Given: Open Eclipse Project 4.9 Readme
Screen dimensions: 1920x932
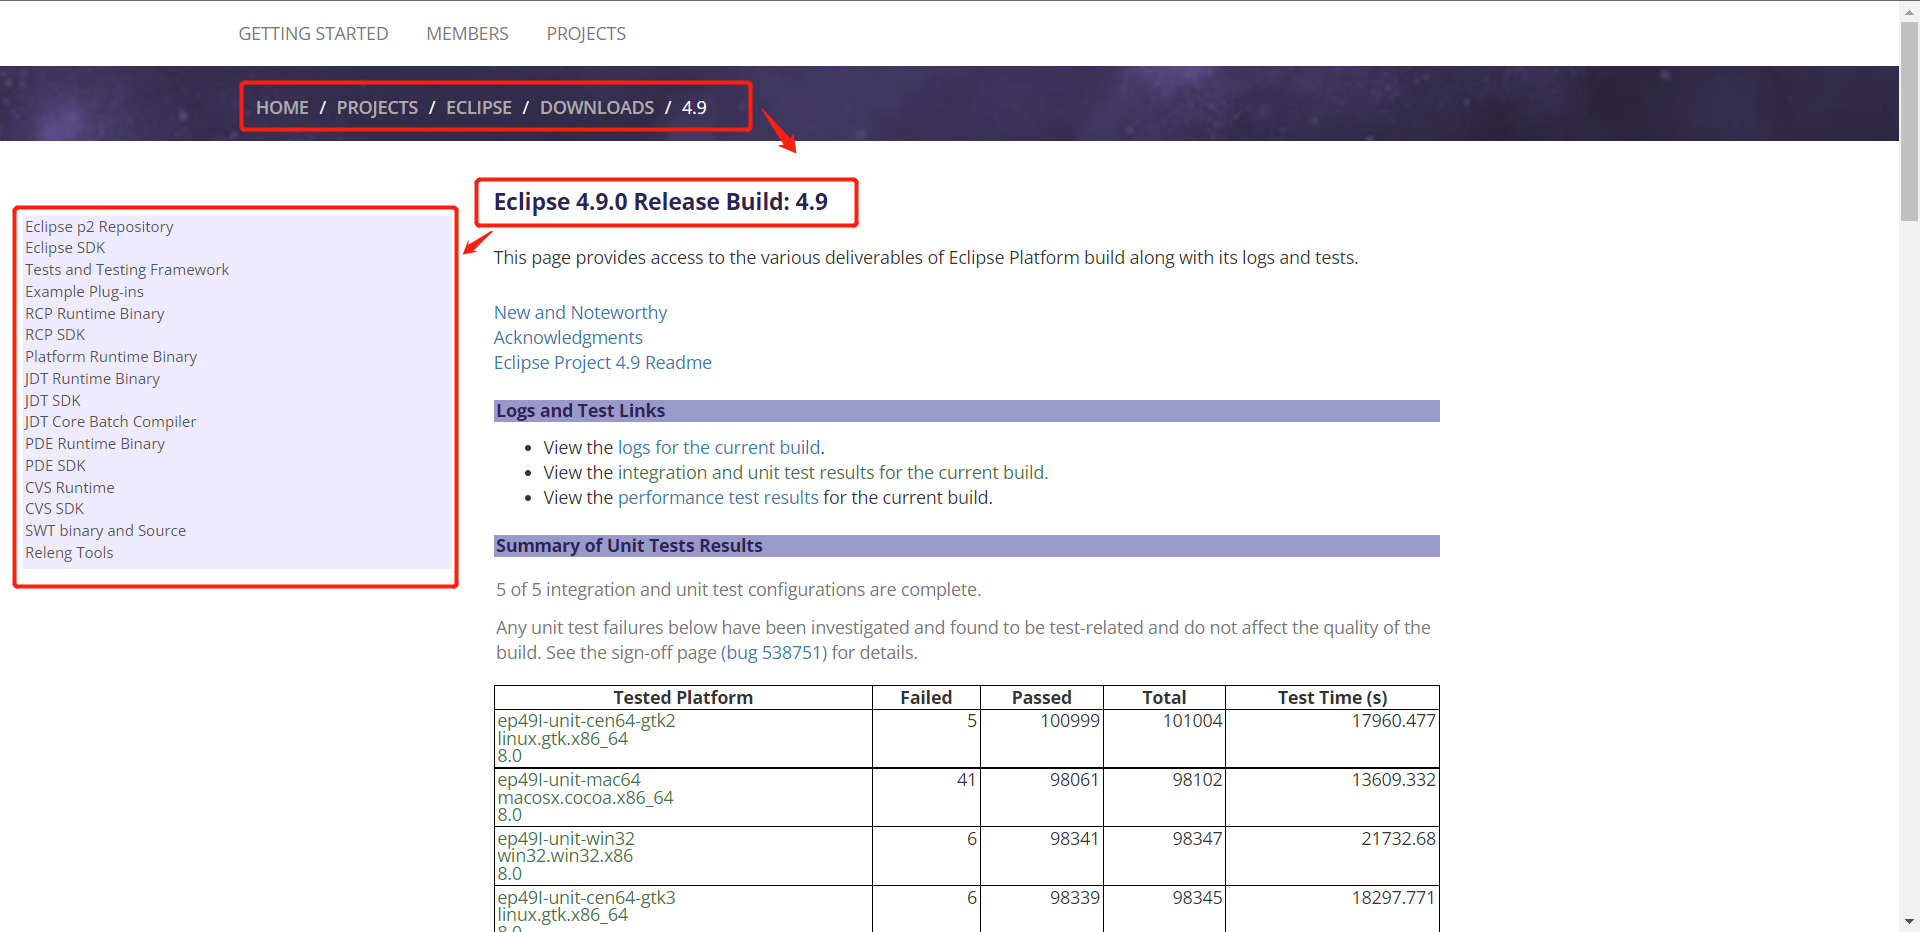Looking at the screenshot, I should [x=603, y=363].
